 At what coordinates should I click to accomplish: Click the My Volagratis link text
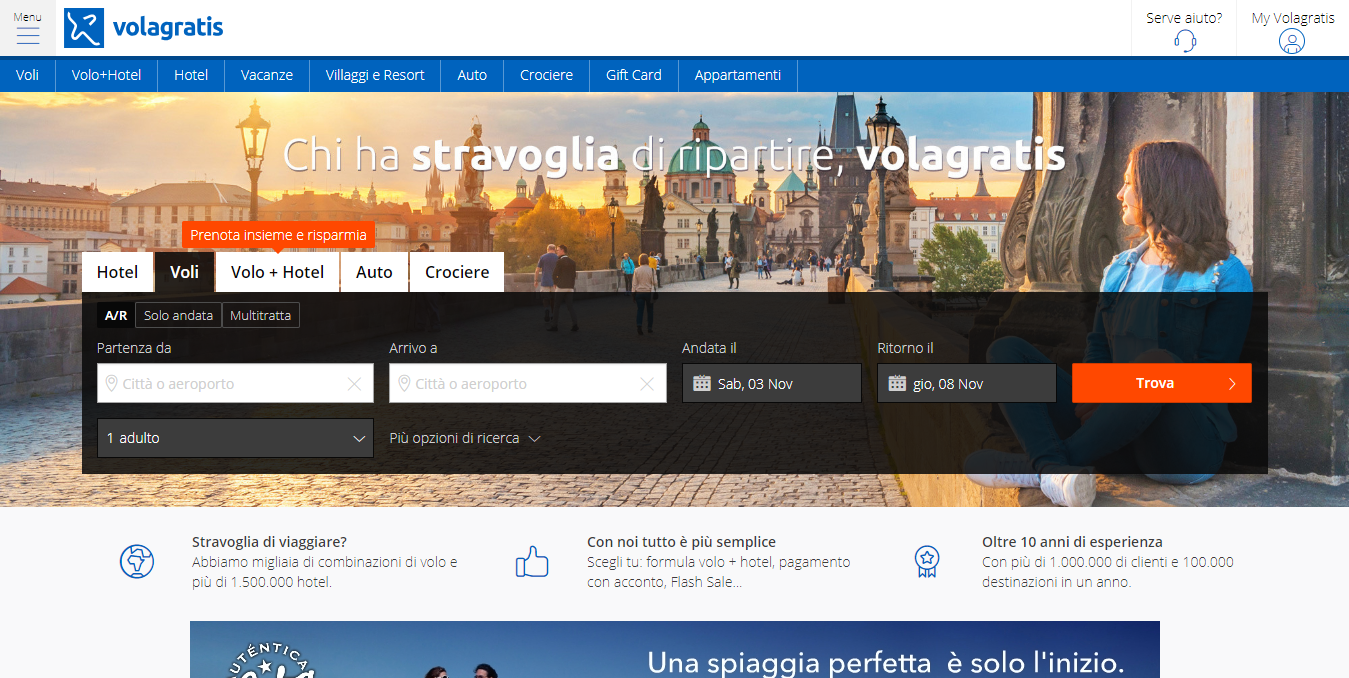(1293, 18)
